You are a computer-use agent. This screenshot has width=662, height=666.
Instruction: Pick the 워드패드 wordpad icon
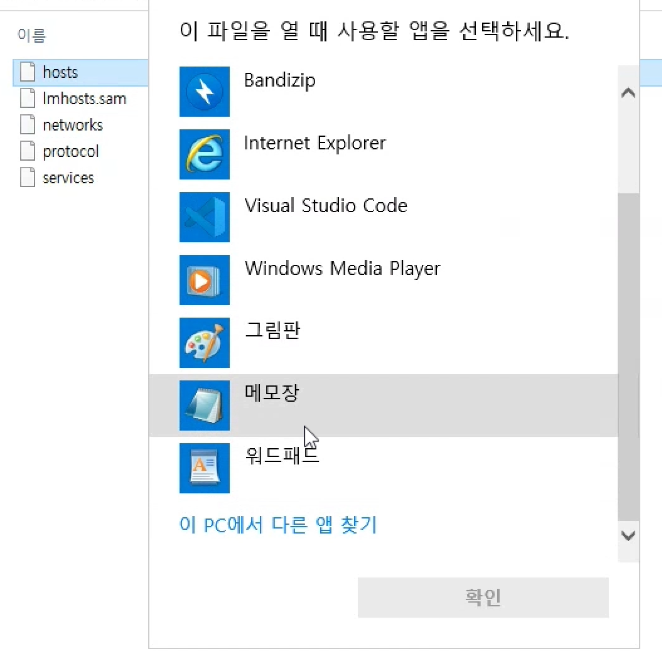[x=204, y=468]
